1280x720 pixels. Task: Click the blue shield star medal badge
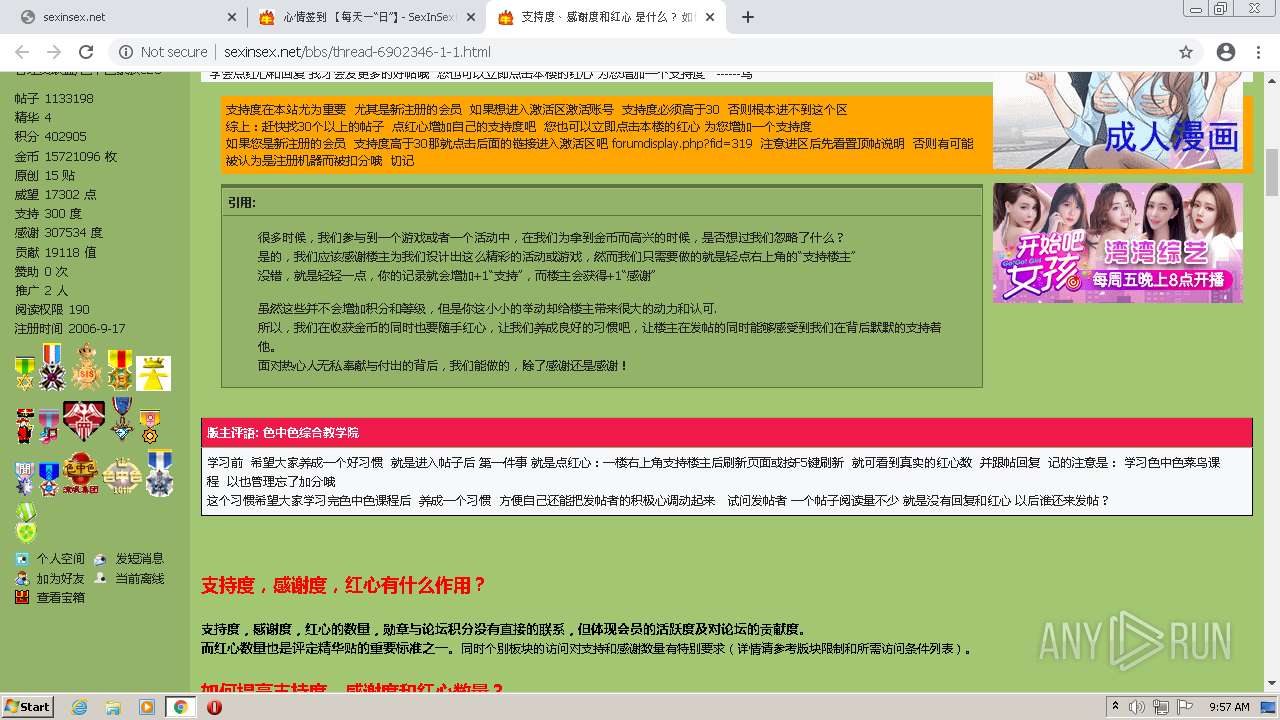point(49,479)
